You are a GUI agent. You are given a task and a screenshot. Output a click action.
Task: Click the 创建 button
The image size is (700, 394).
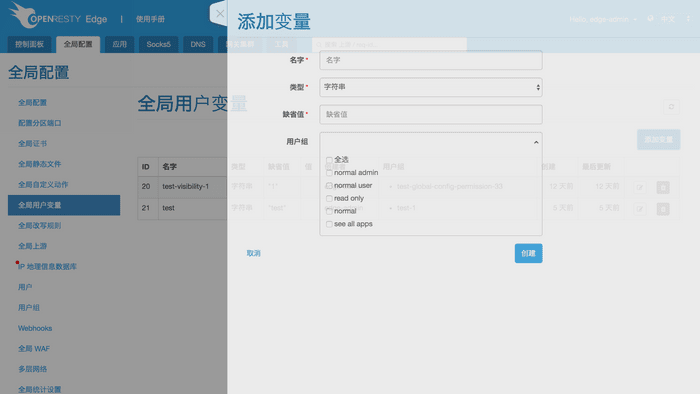528,253
